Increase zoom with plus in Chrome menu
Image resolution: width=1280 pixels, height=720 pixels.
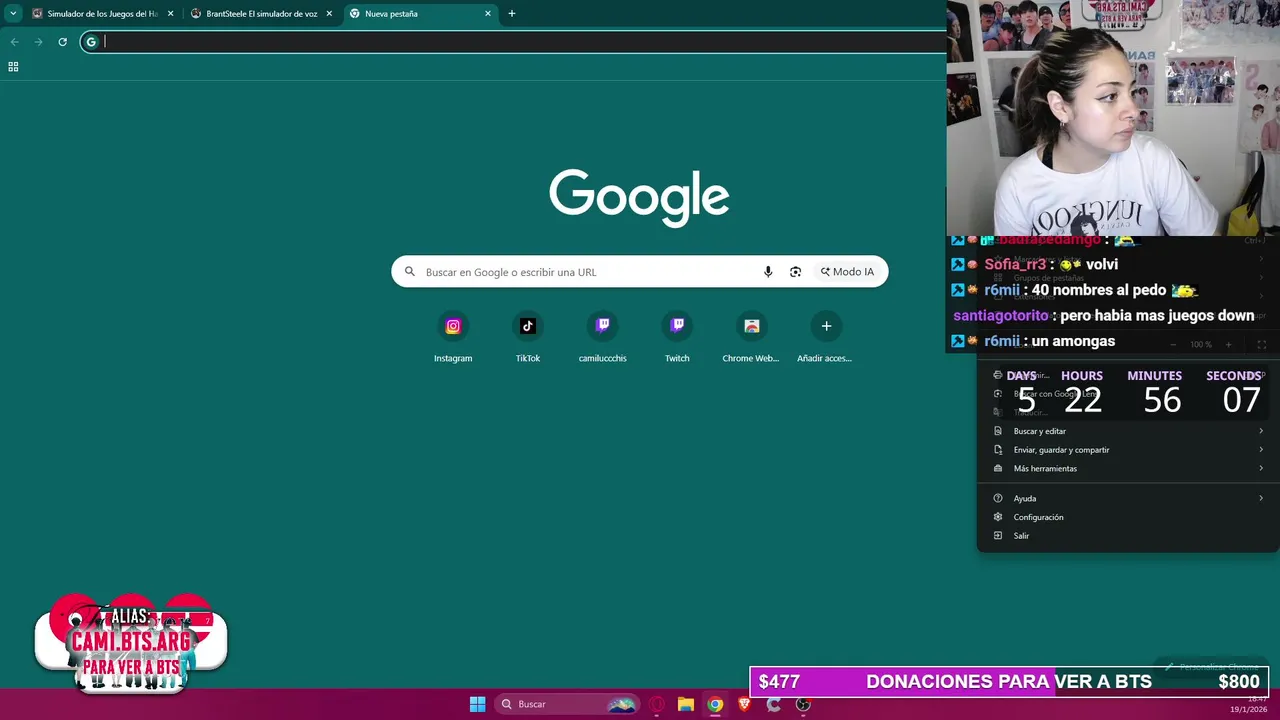click(x=1229, y=345)
